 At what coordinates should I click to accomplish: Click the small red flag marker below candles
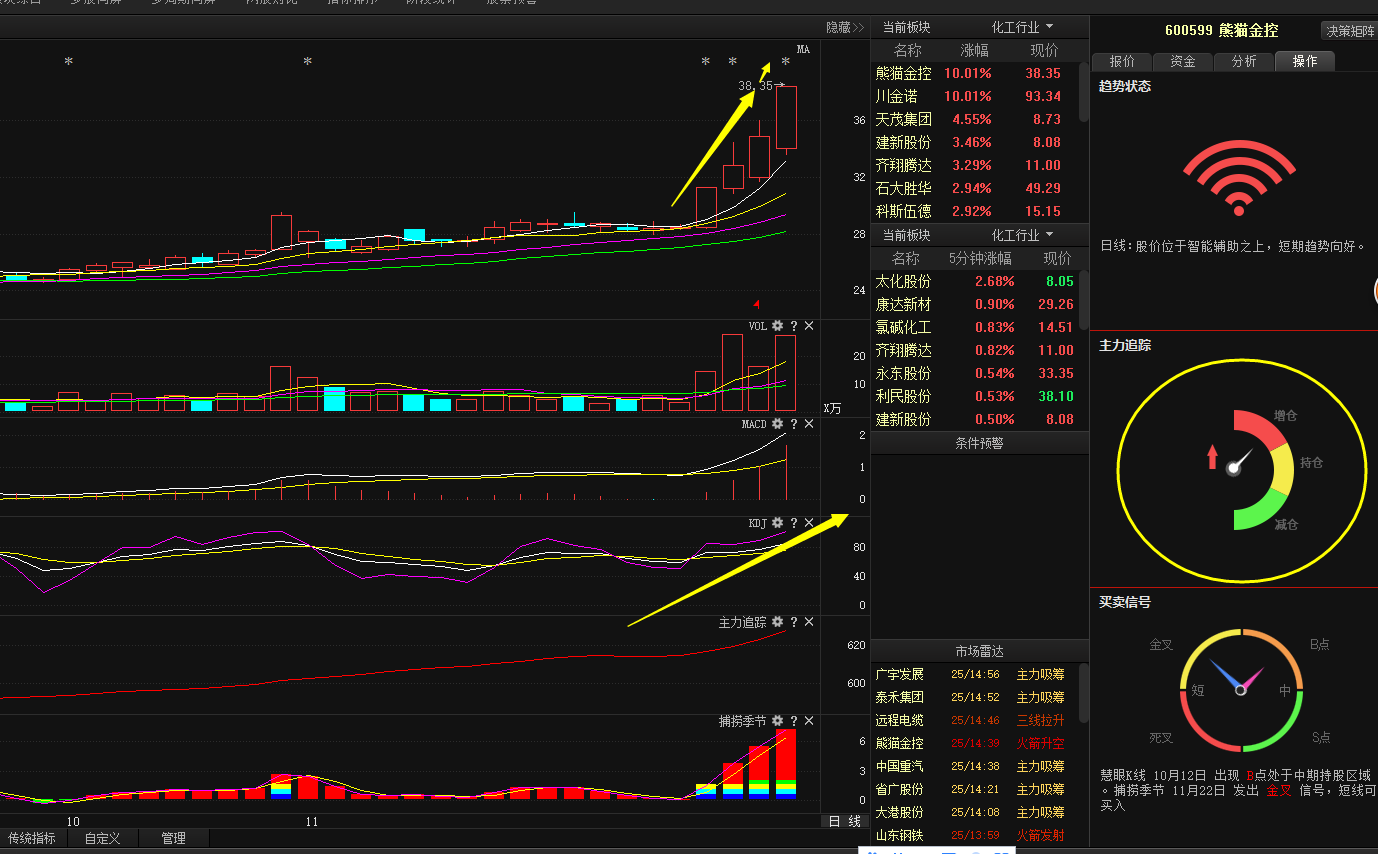[x=757, y=303]
